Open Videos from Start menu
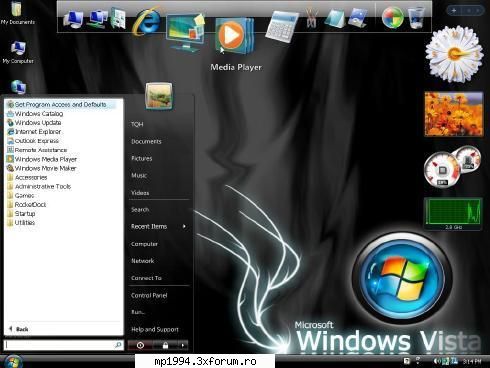The image size is (490, 368). click(140, 193)
